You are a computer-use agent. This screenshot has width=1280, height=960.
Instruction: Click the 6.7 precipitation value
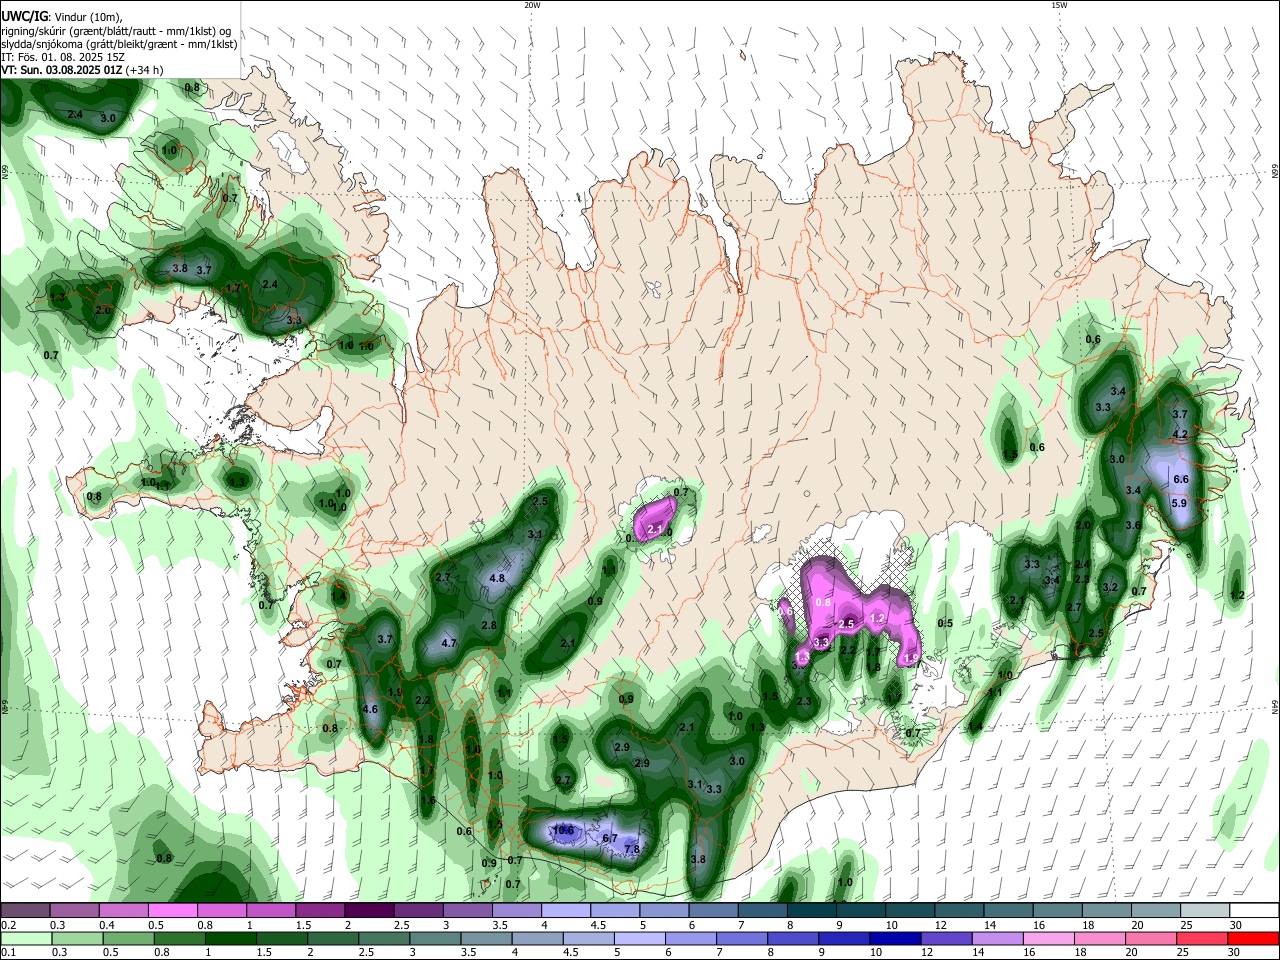click(x=611, y=838)
